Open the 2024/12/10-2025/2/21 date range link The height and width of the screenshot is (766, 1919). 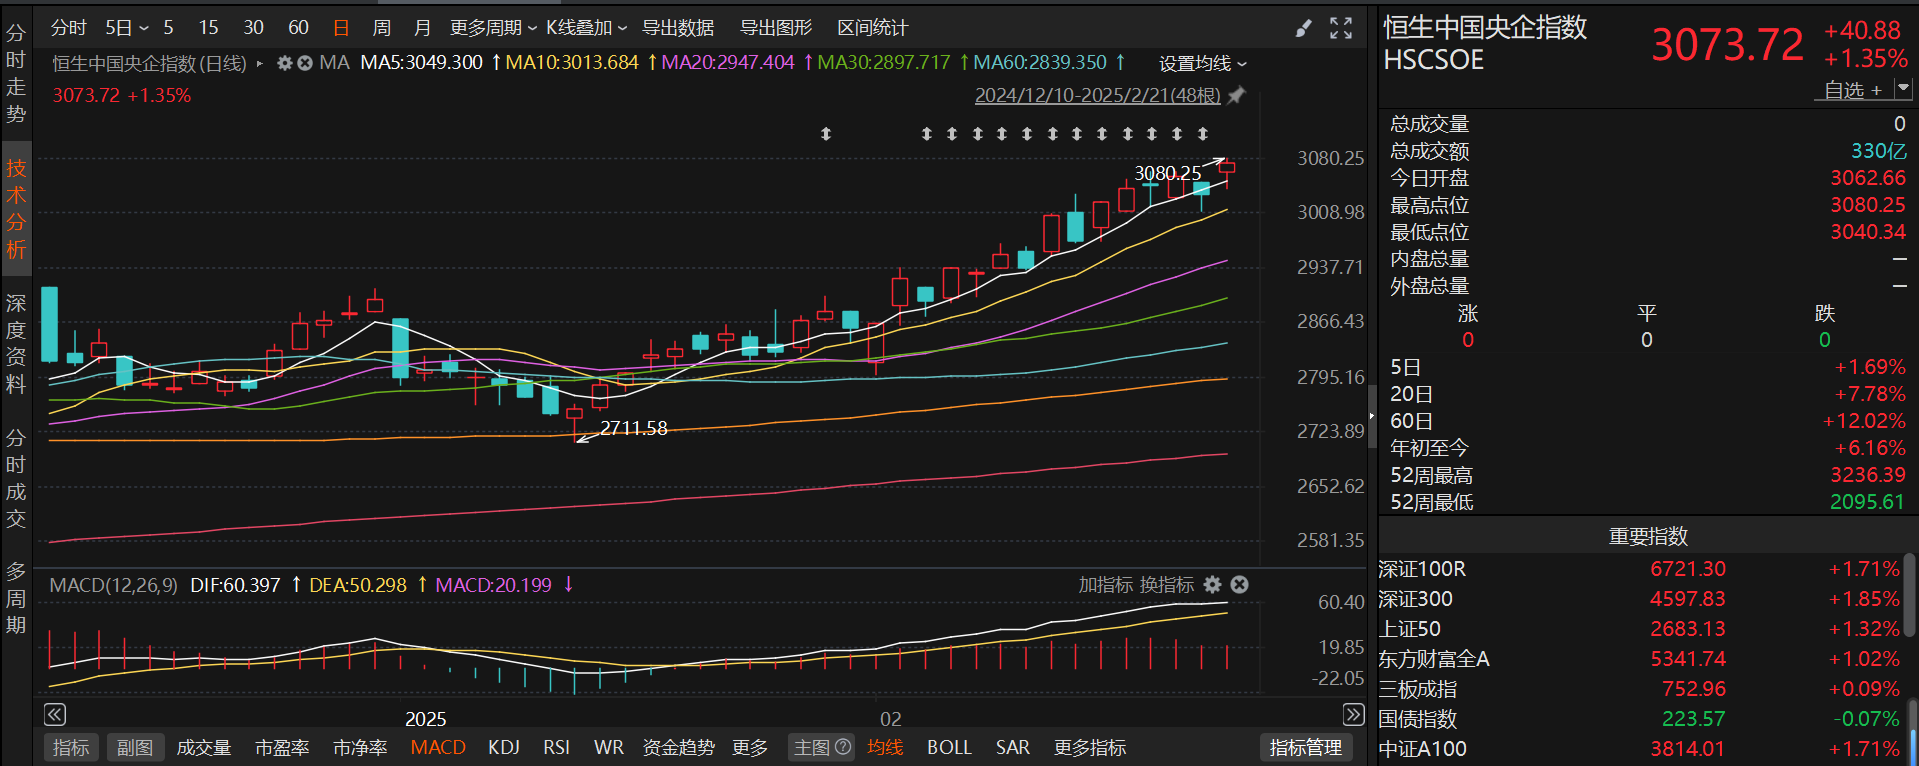coord(1098,95)
